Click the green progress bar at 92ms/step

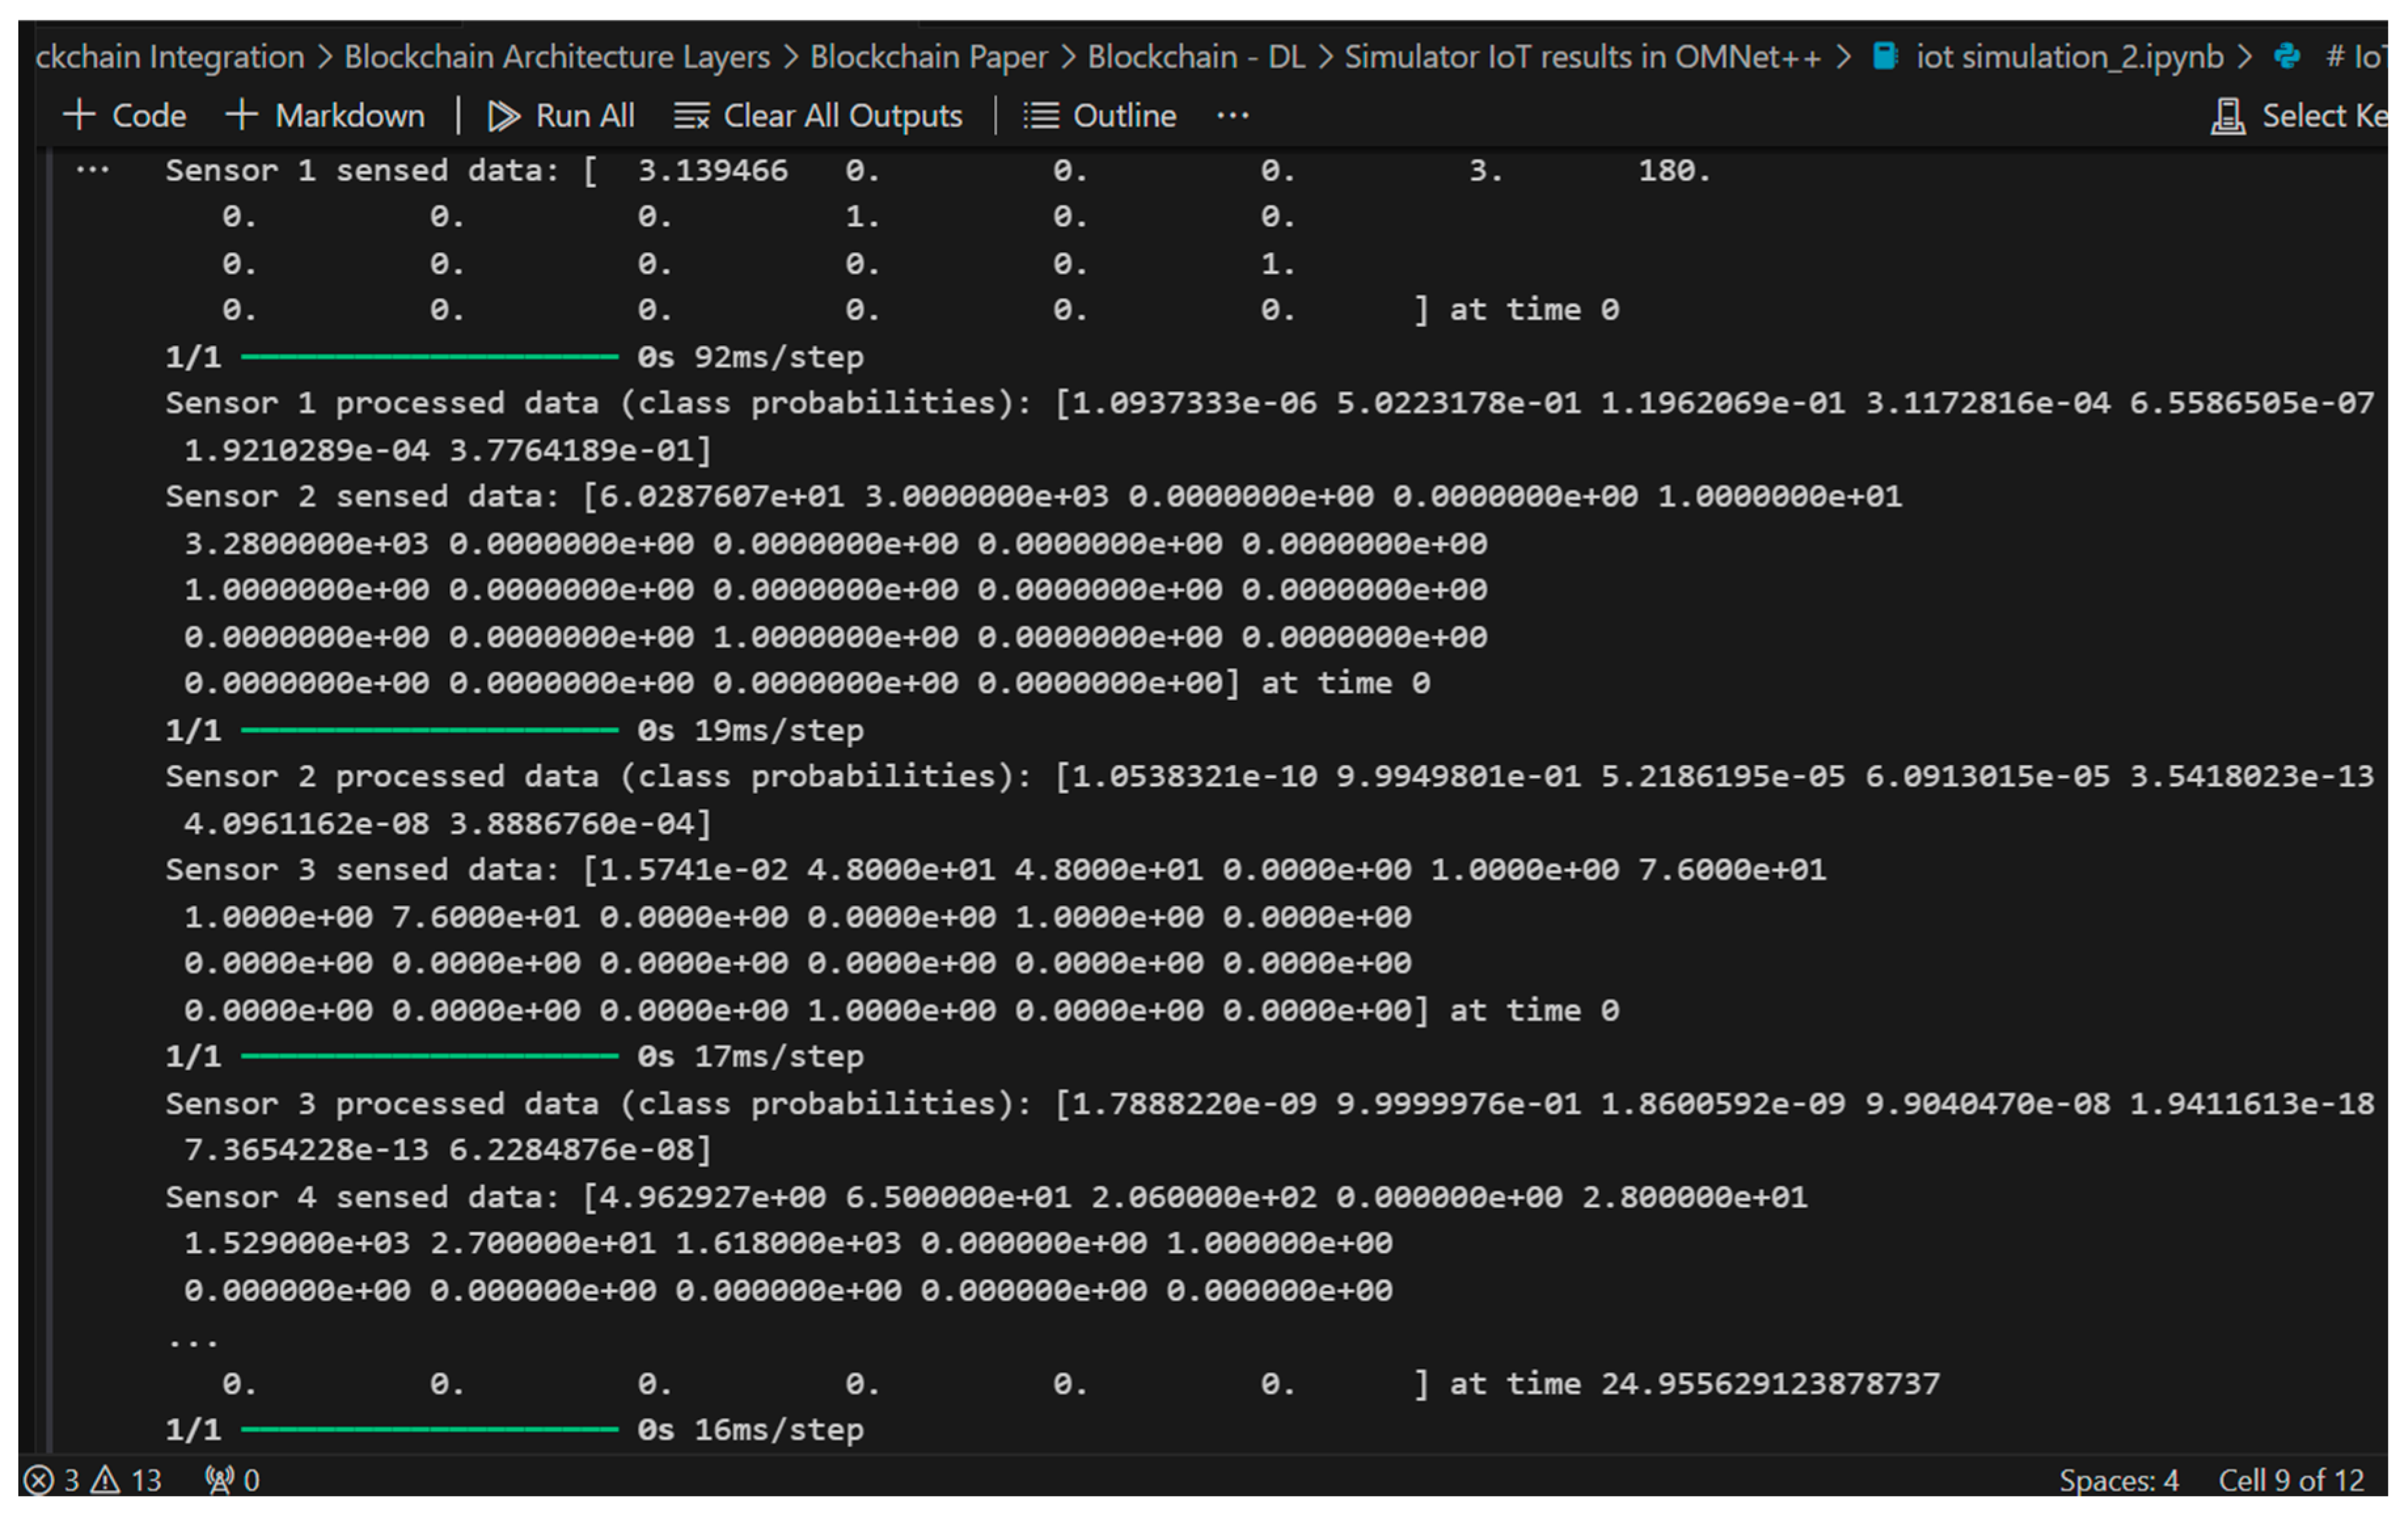[429, 357]
